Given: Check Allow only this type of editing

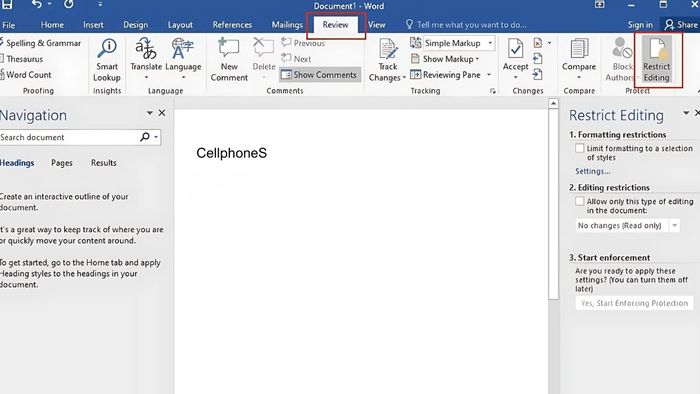Looking at the screenshot, I should click(x=579, y=201).
